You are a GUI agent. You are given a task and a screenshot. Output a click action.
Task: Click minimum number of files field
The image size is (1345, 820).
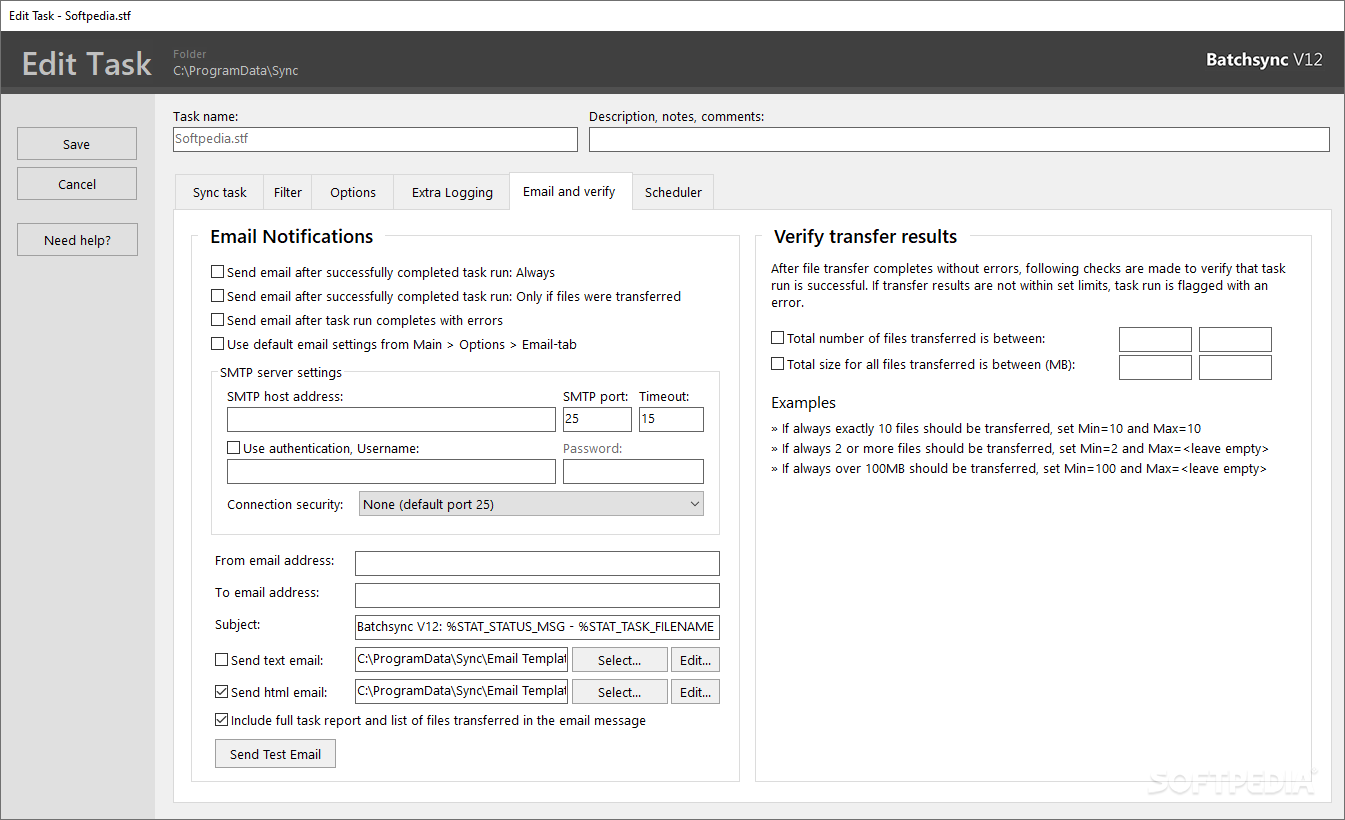click(x=1155, y=339)
